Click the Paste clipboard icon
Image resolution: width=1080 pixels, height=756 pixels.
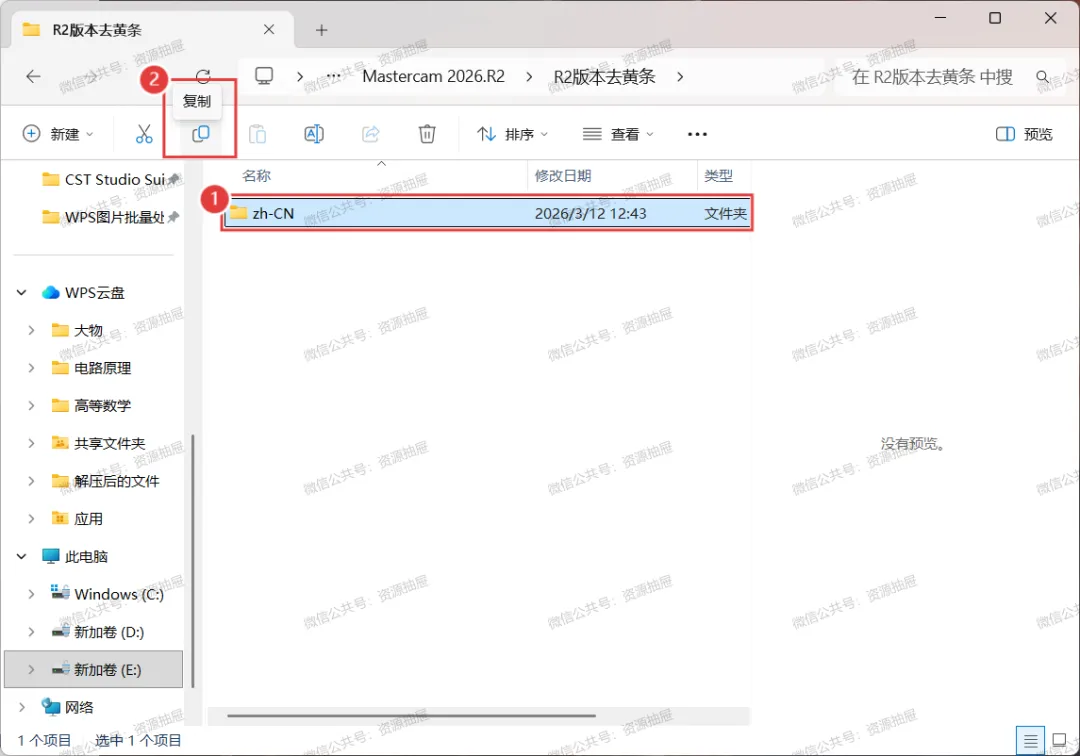point(258,134)
